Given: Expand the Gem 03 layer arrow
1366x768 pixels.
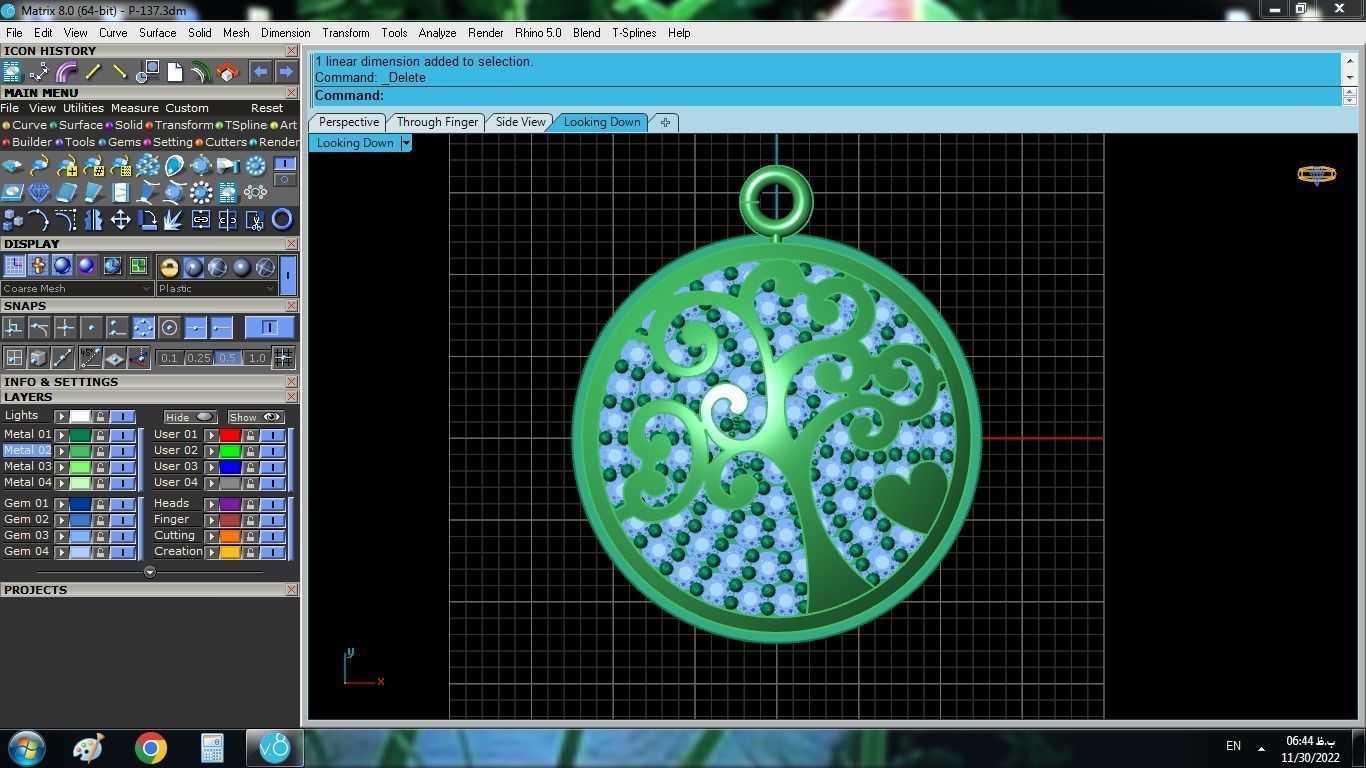Looking at the screenshot, I should [x=61, y=536].
